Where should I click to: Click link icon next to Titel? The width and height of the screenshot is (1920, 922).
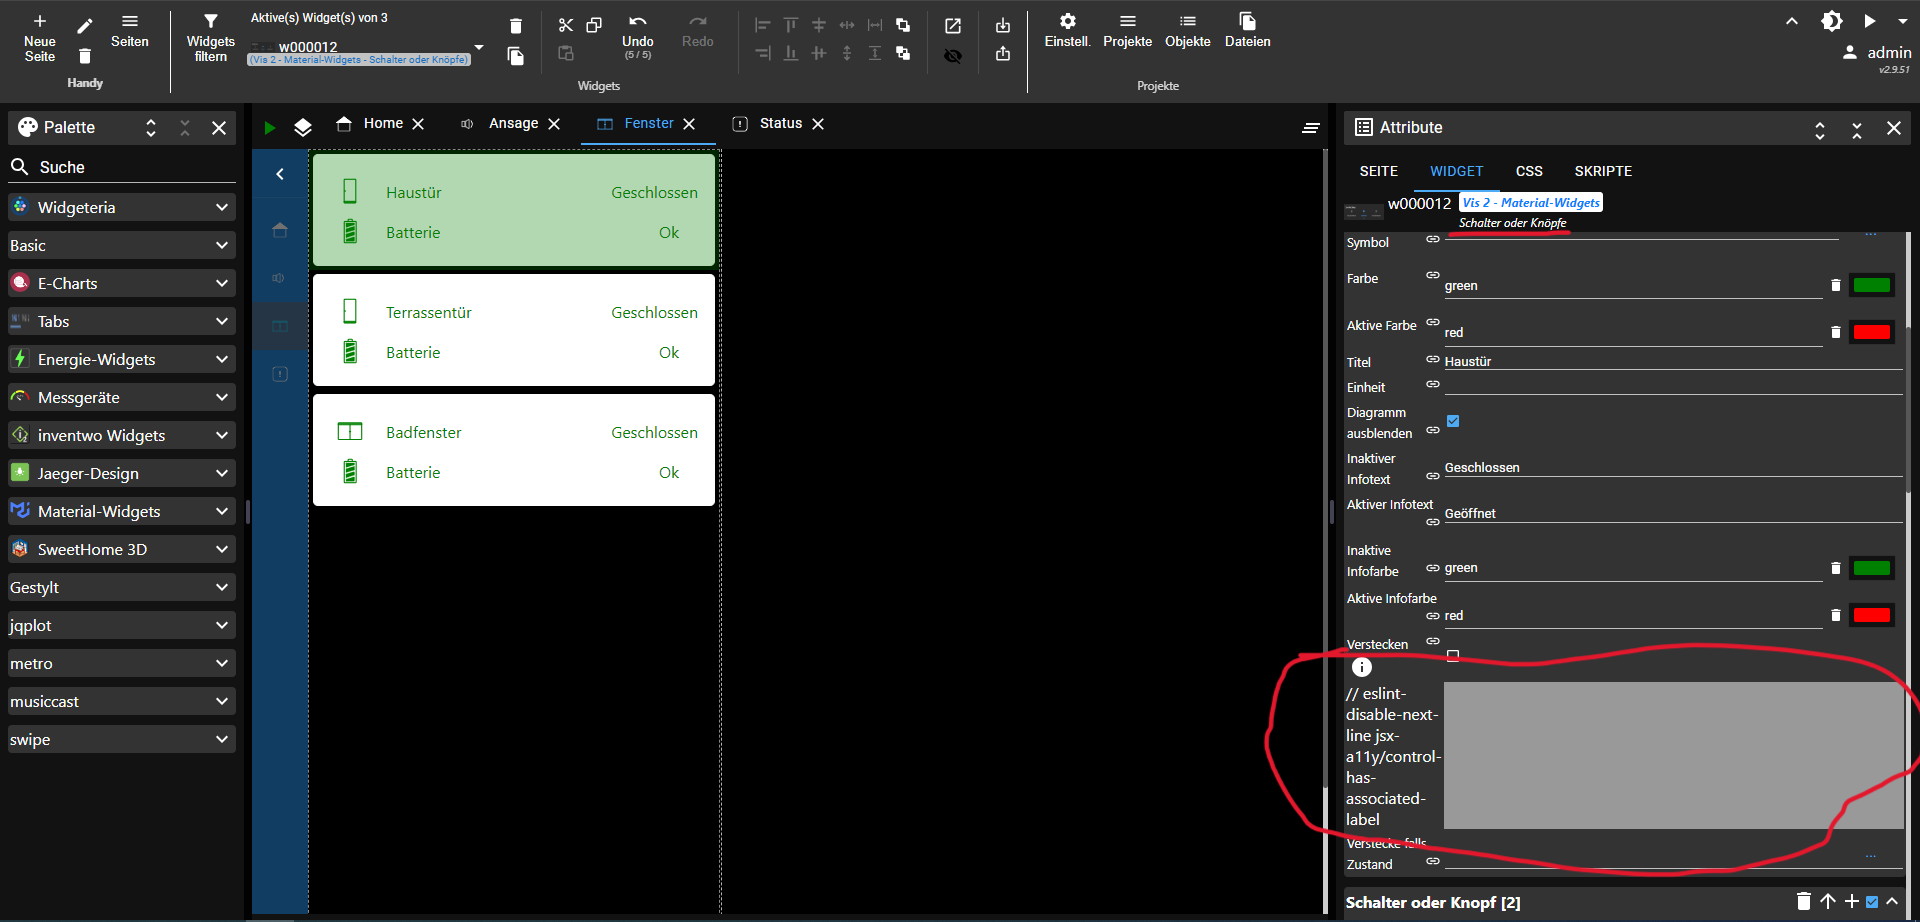pos(1433,358)
